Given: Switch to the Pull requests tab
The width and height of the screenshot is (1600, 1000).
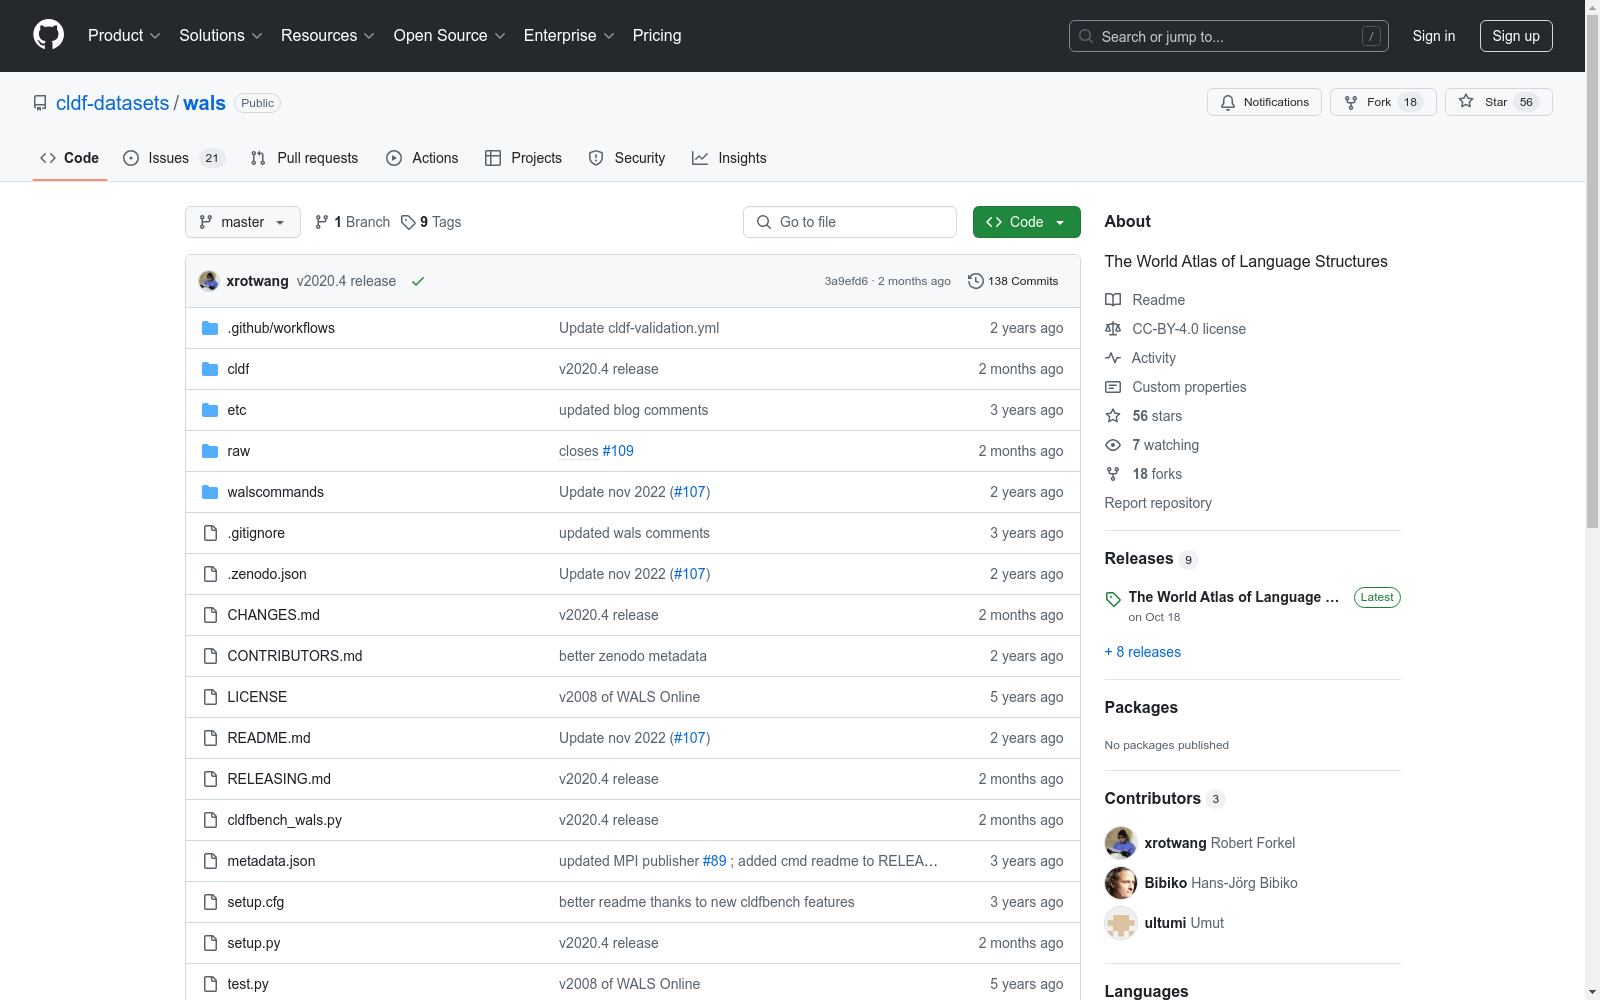Looking at the screenshot, I should (x=304, y=158).
